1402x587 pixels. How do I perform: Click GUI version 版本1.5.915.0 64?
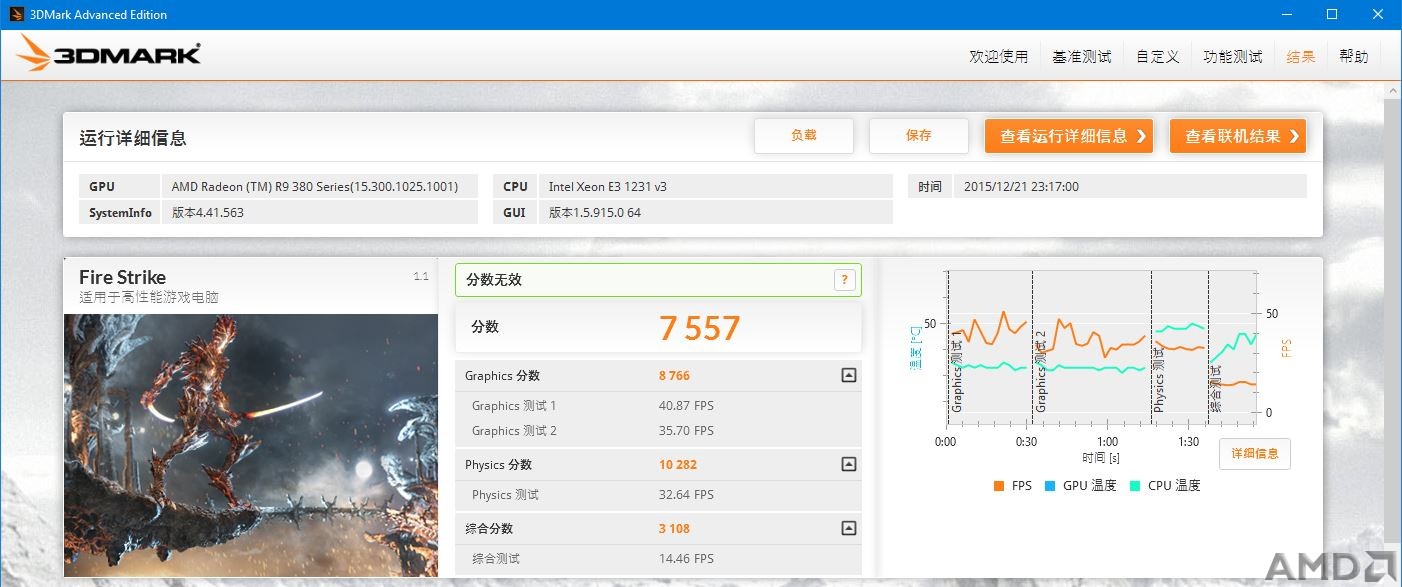point(595,213)
